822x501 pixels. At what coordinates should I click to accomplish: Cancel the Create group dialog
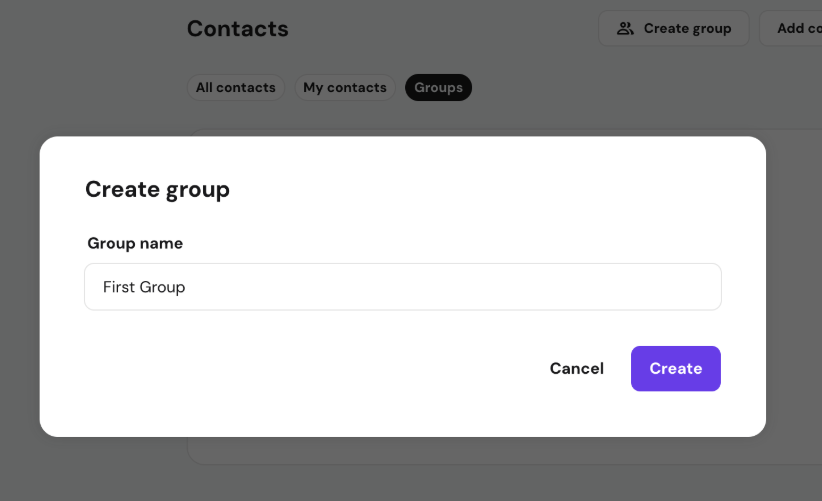577,368
